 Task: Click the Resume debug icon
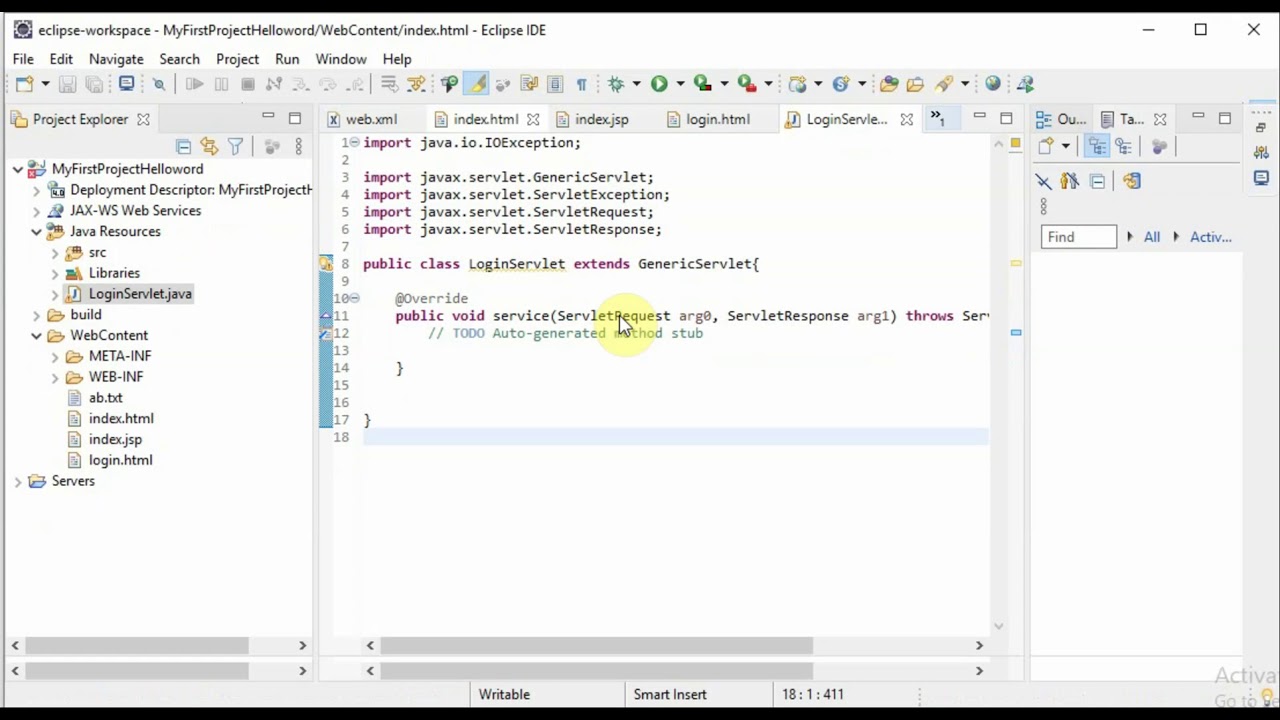click(195, 84)
